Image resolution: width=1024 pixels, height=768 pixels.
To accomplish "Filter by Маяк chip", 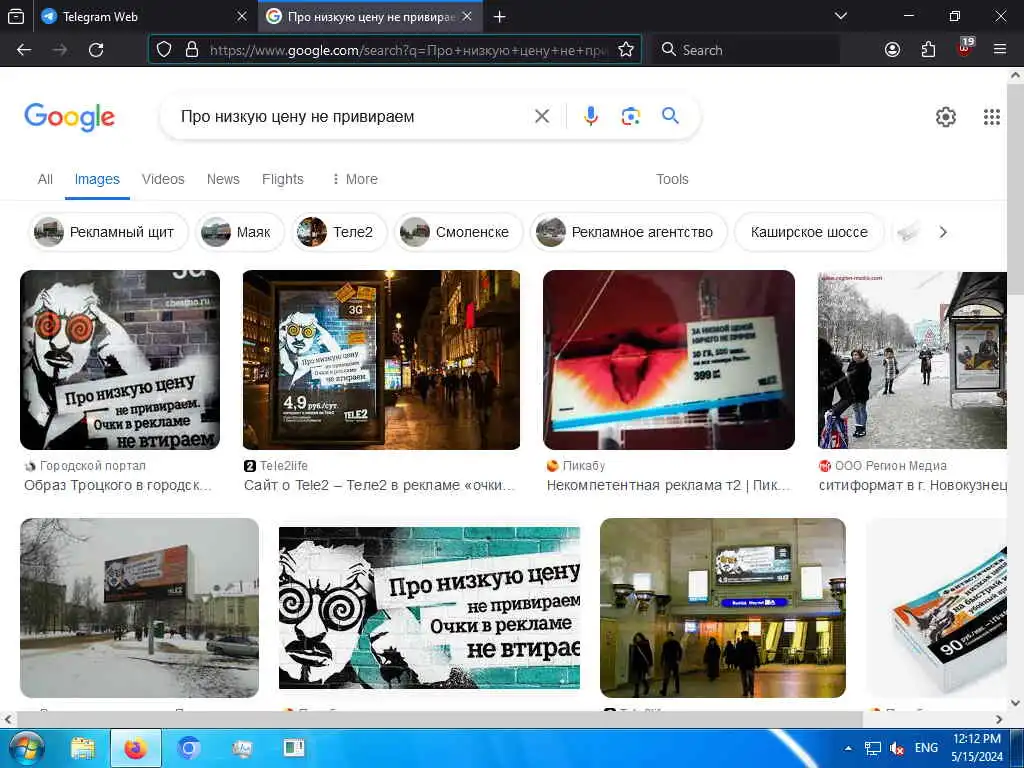I will coord(240,232).
